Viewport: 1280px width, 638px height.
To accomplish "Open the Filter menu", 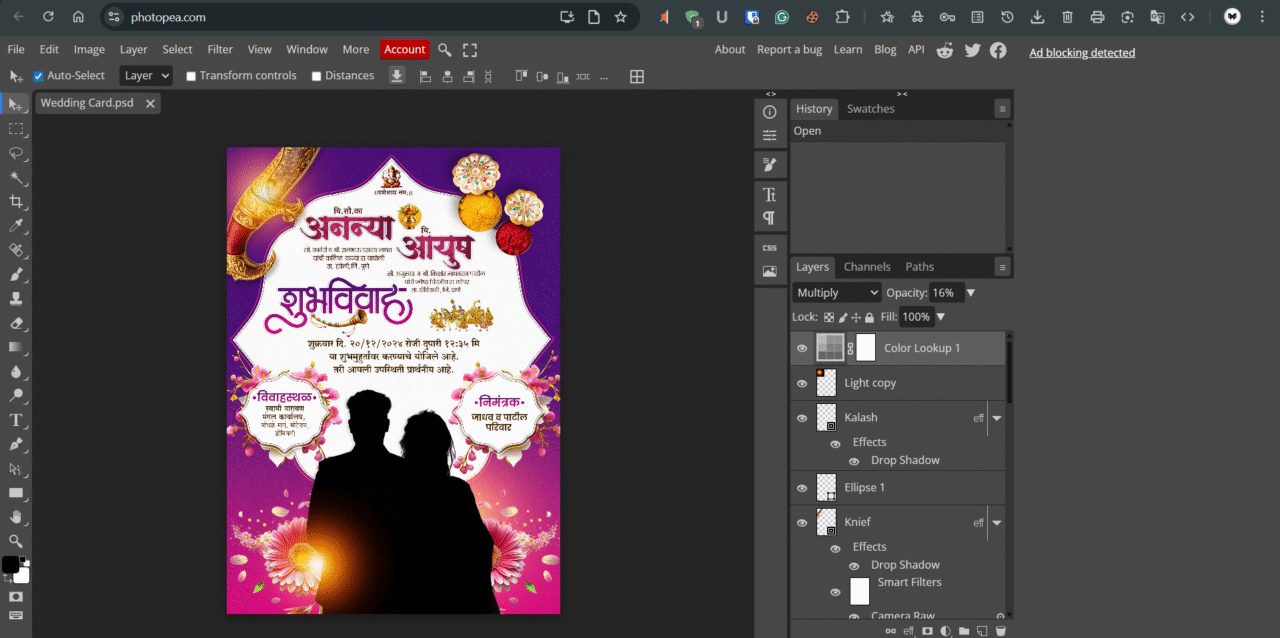I will (220, 50).
